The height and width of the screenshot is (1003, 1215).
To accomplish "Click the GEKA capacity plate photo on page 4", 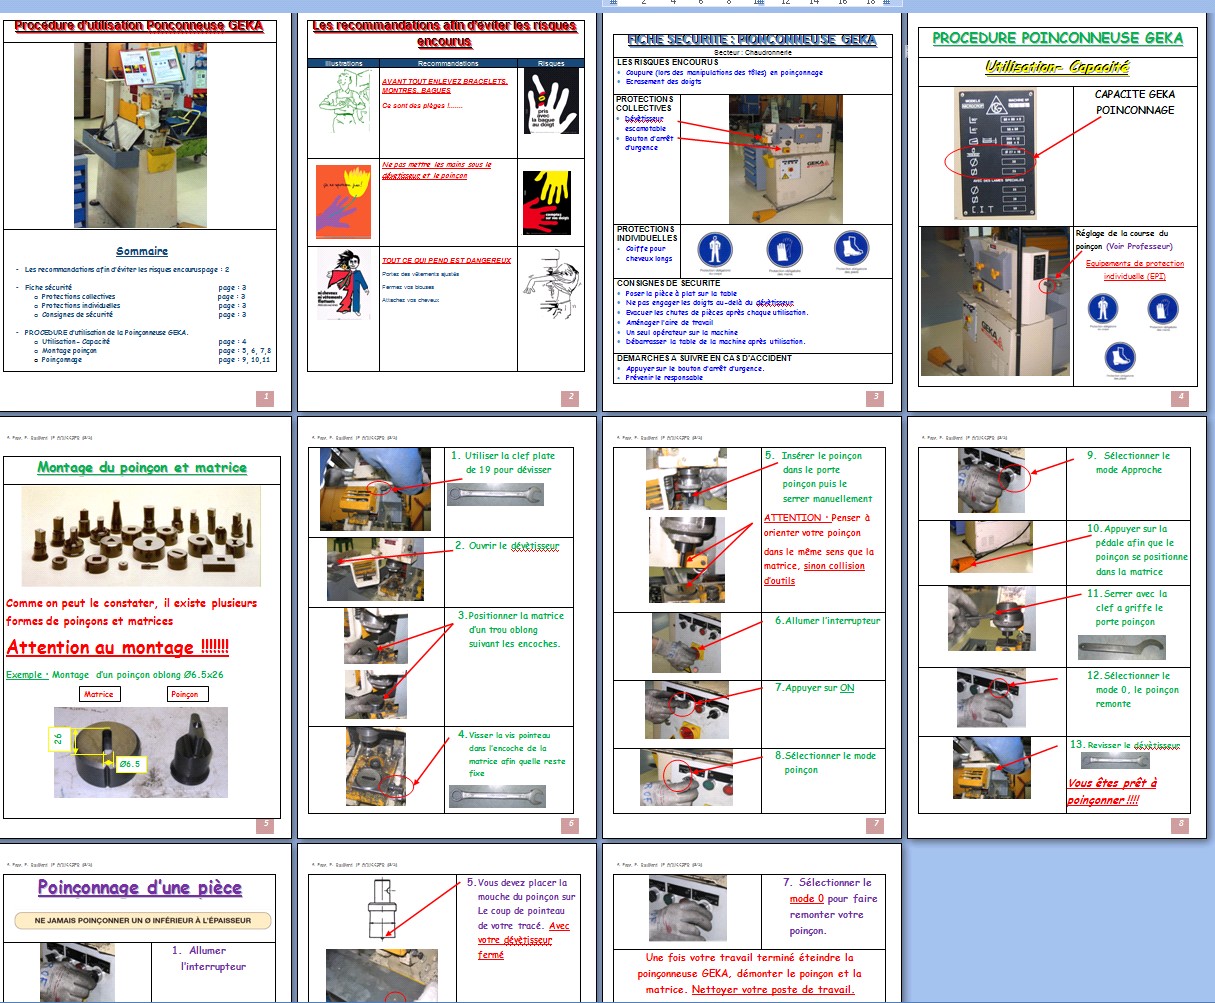I will [993, 153].
